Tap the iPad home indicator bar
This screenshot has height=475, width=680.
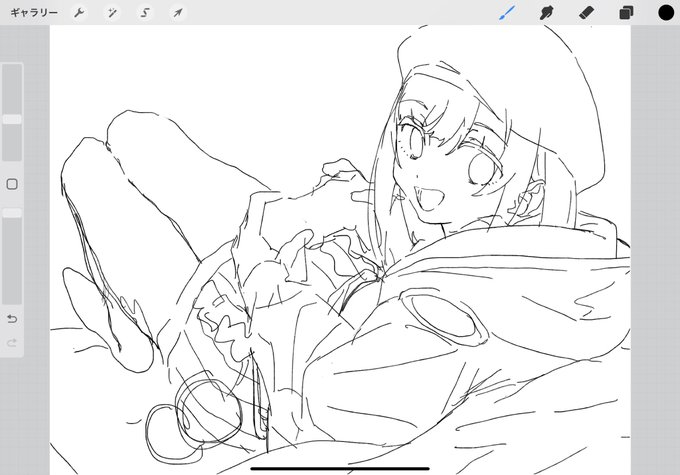(340, 468)
